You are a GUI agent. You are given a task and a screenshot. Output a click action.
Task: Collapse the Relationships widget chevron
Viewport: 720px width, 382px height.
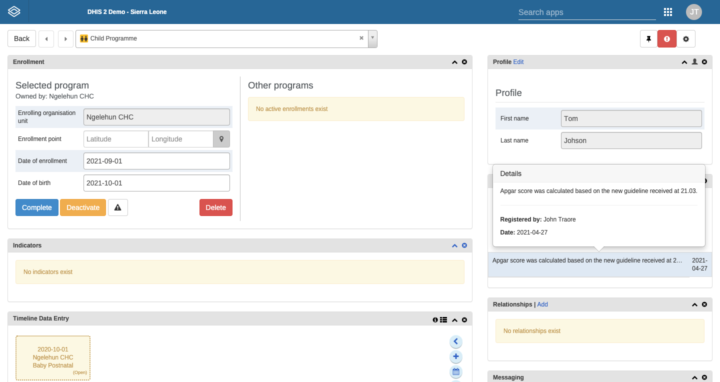[694, 304]
